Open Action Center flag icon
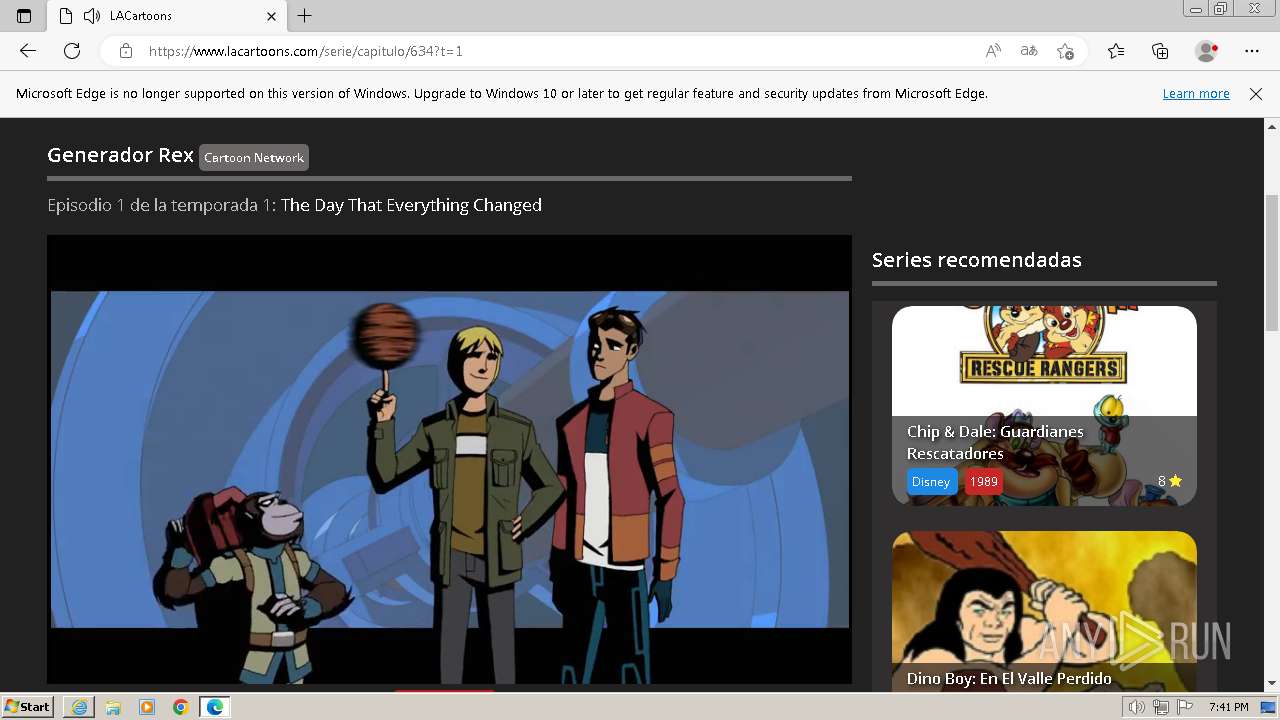Screen dimensions: 1280x720 click(x=1185, y=707)
